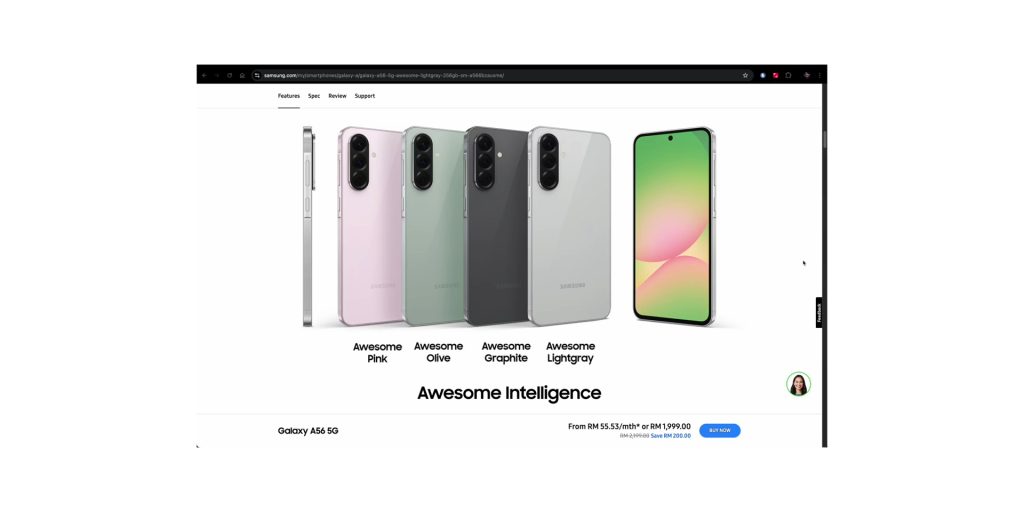
Task: Reload the page with the refresh icon
Action: (229, 75)
